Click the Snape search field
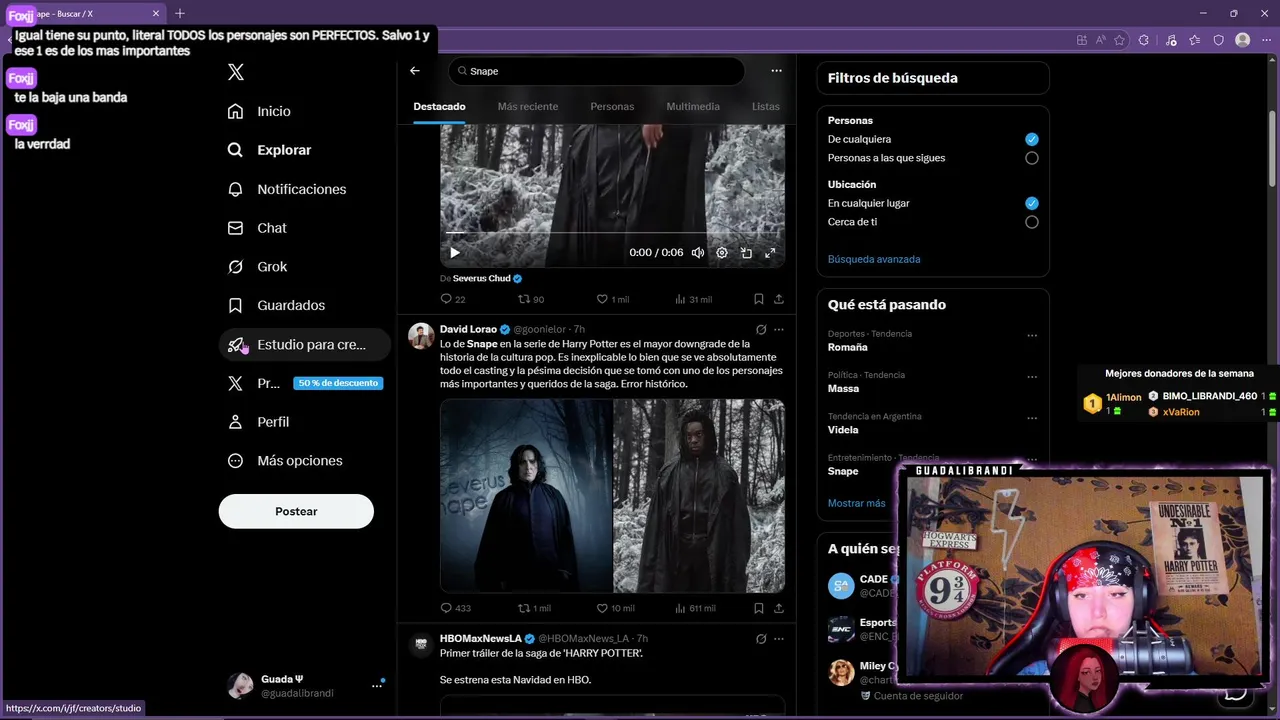 coord(597,71)
